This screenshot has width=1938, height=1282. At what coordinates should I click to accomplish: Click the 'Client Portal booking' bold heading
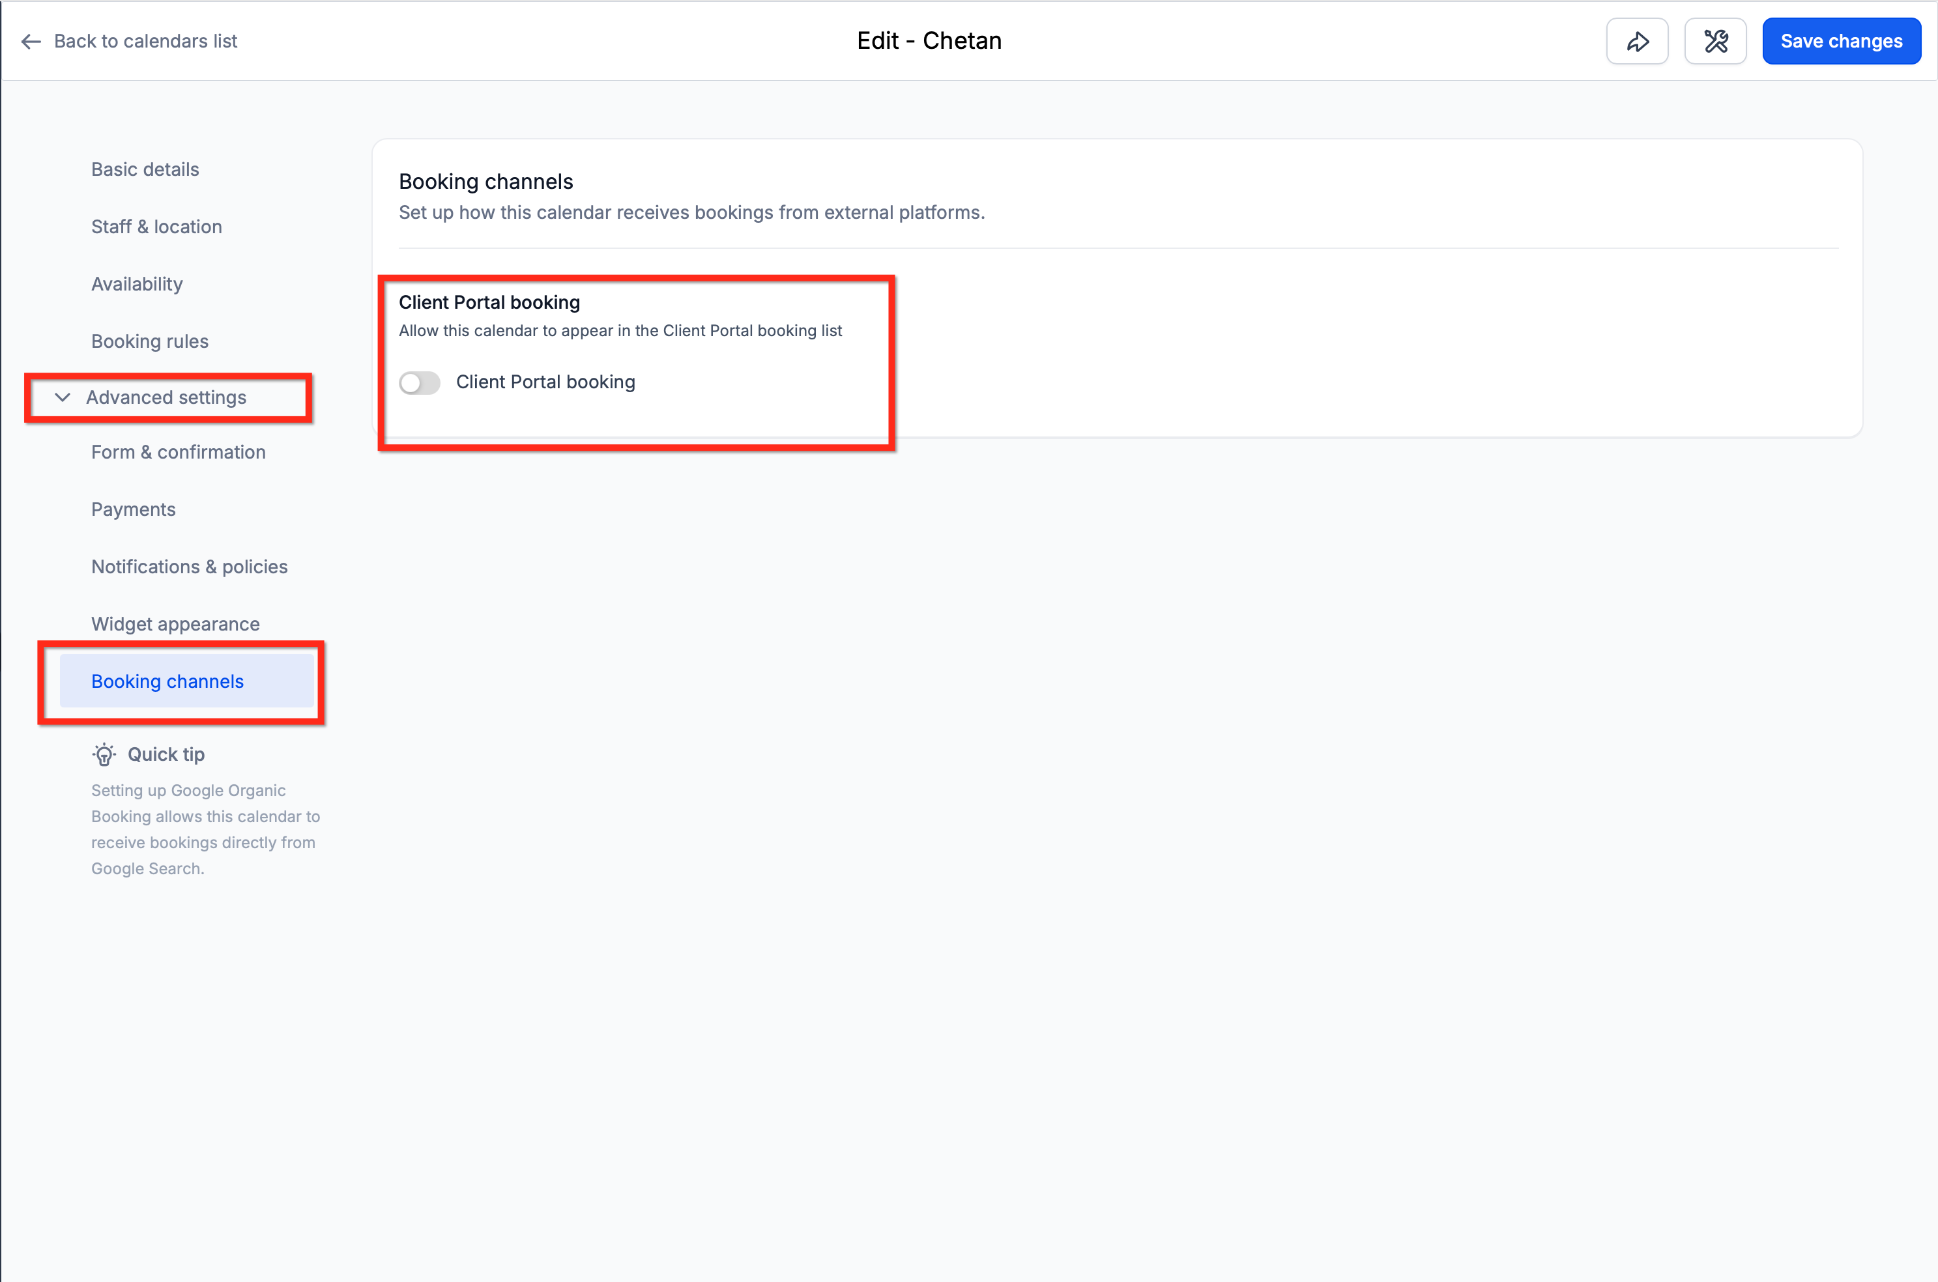(x=489, y=302)
